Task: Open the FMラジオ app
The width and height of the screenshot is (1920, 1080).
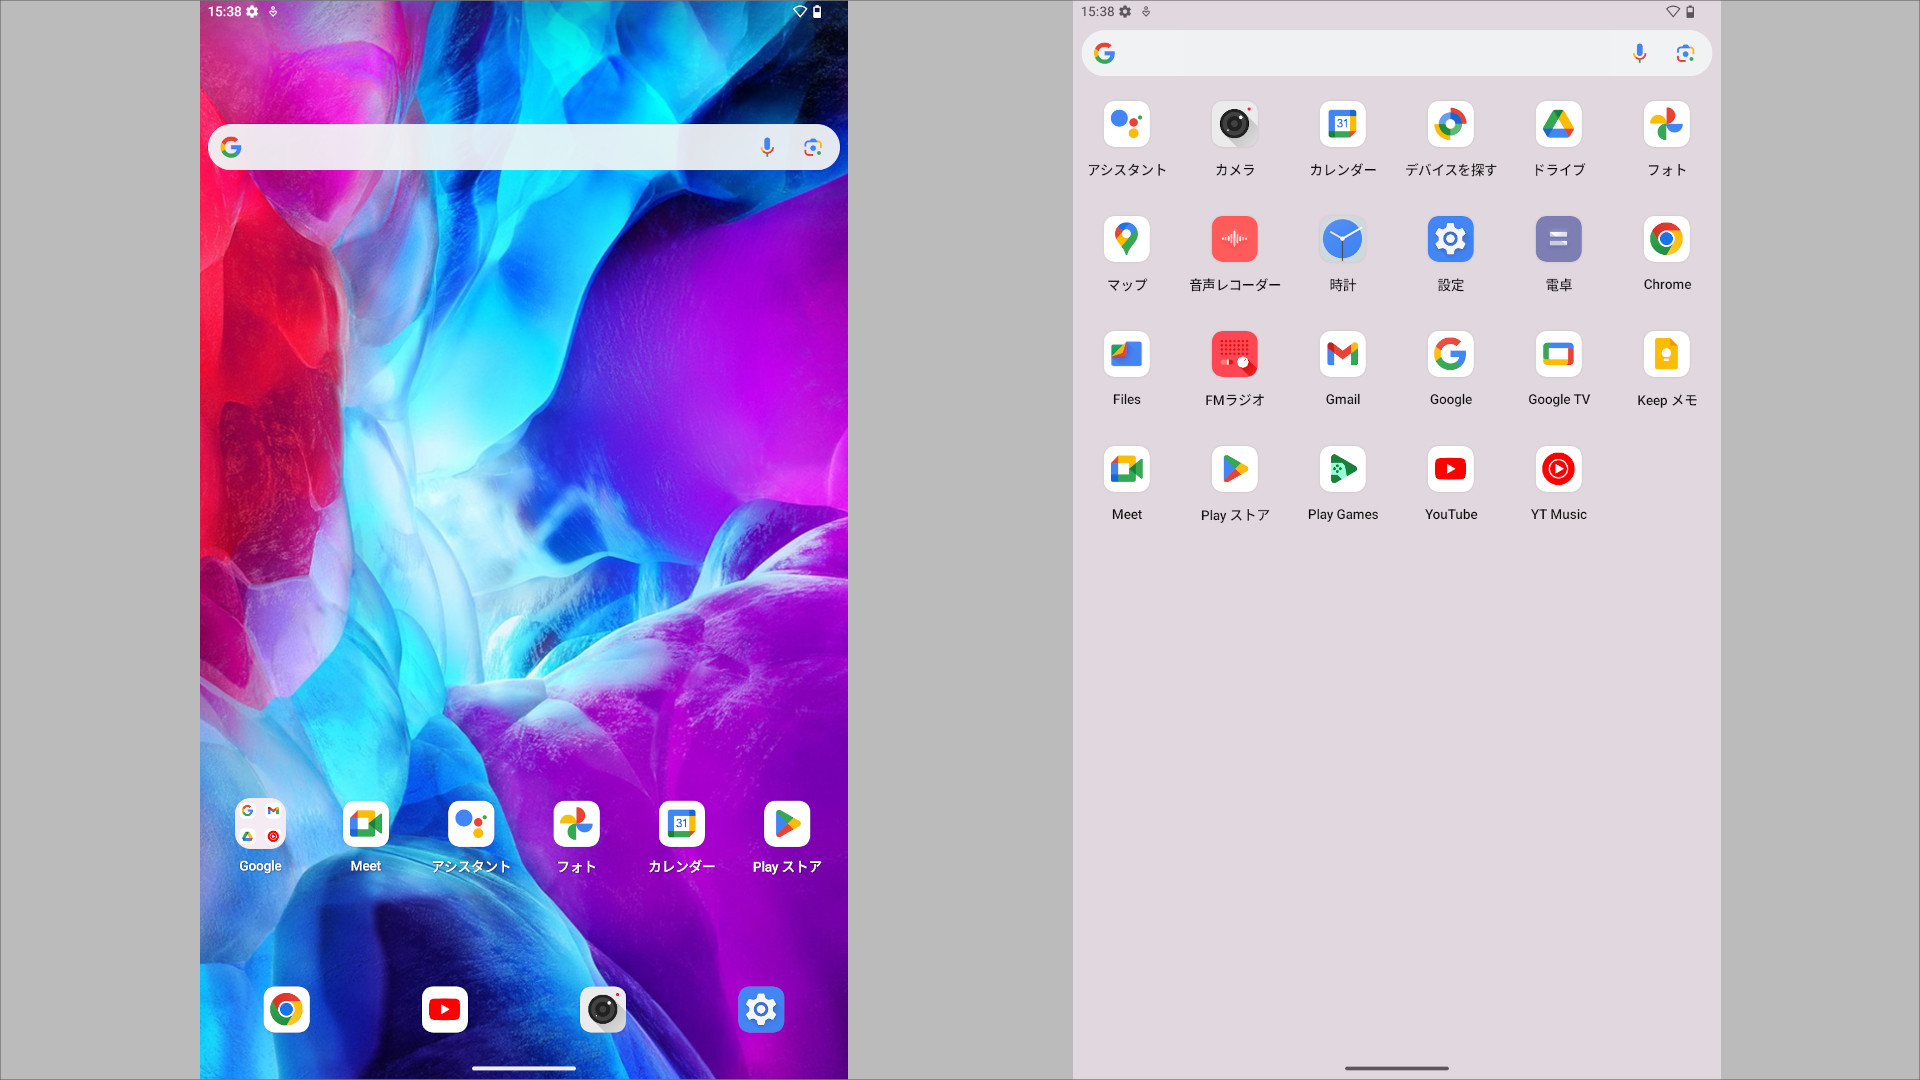Action: [x=1234, y=355]
